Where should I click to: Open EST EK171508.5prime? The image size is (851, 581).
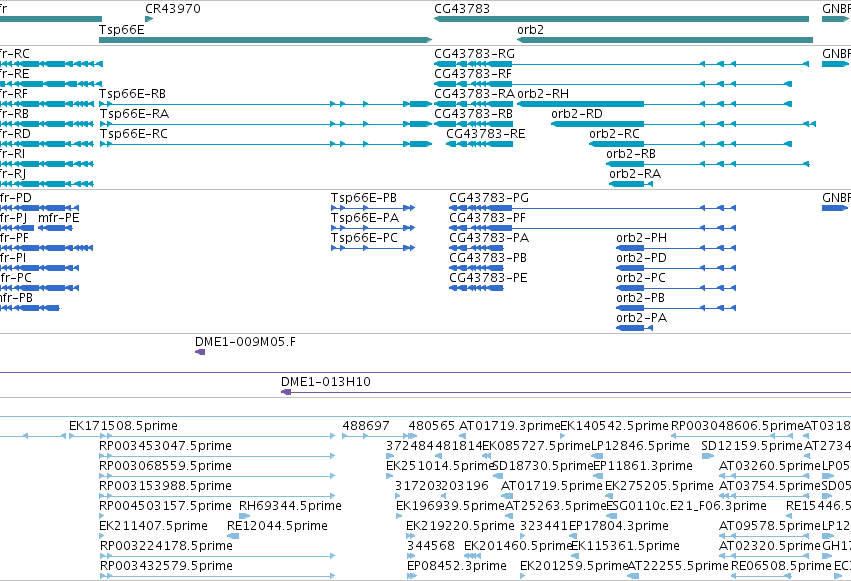click(x=123, y=426)
